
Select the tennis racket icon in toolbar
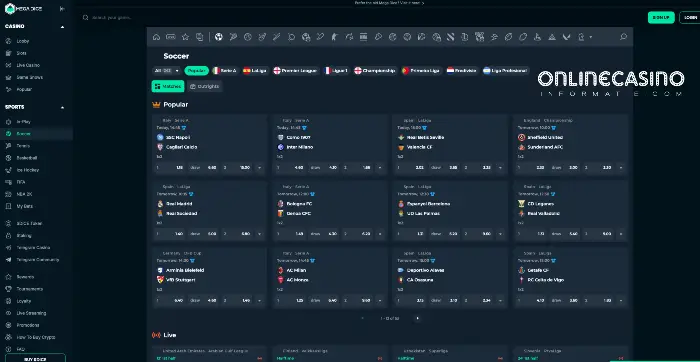233,37
